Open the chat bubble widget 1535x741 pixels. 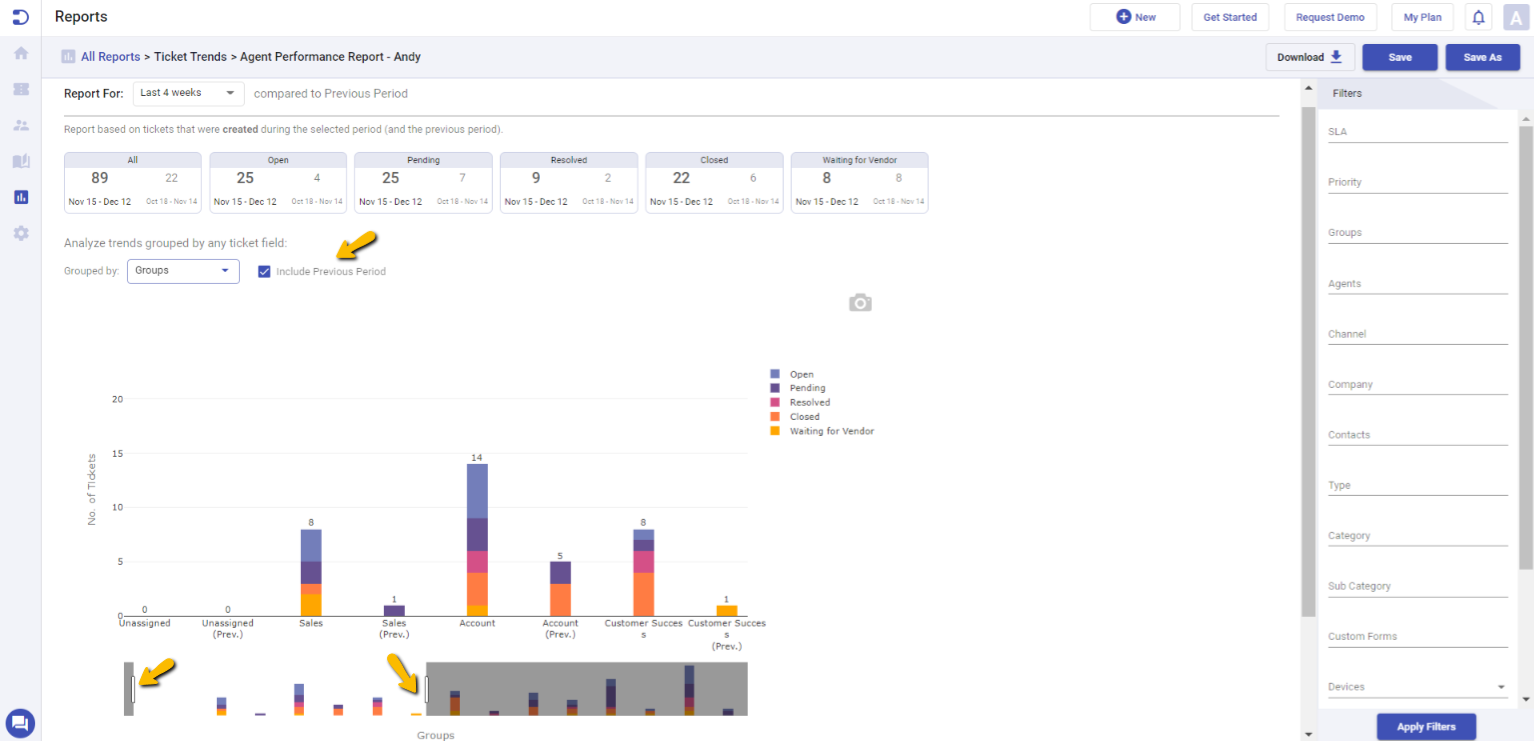tap(20, 722)
